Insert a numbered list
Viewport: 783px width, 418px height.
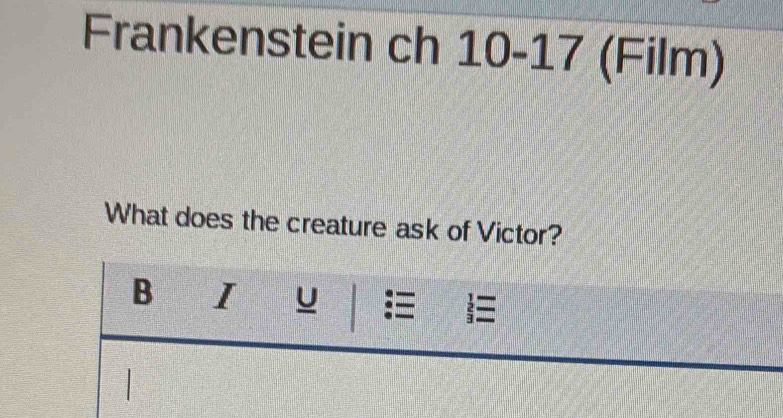[x=480, y=309]
